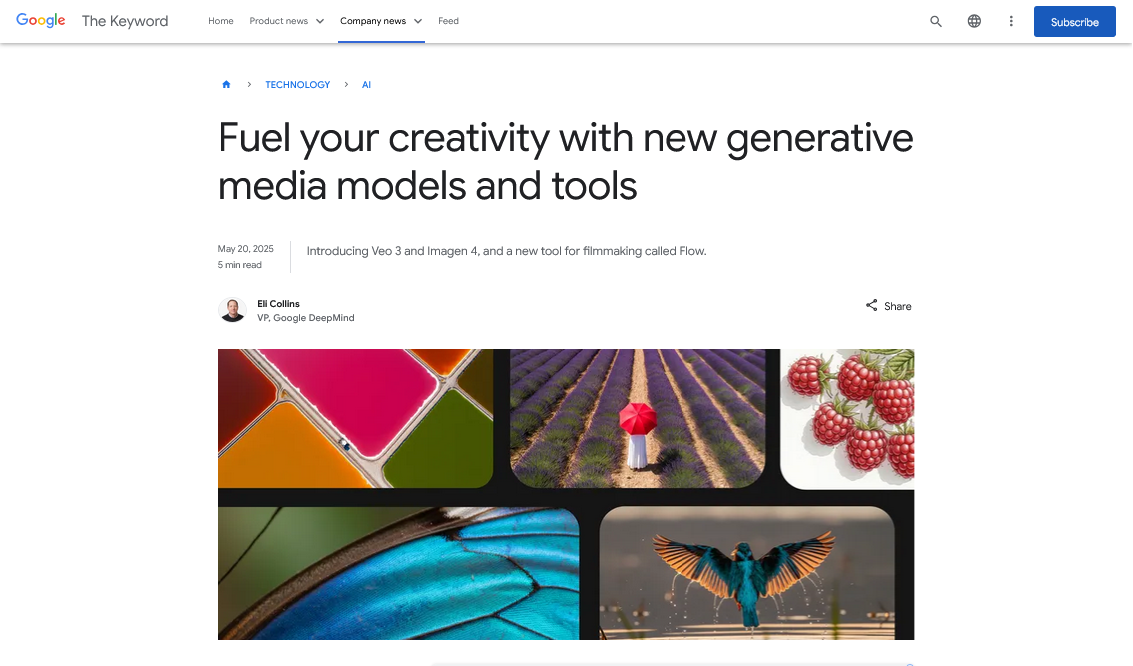1133x666 pixels.
Task: Click the Subscribe button
Action: (1074, 22)
